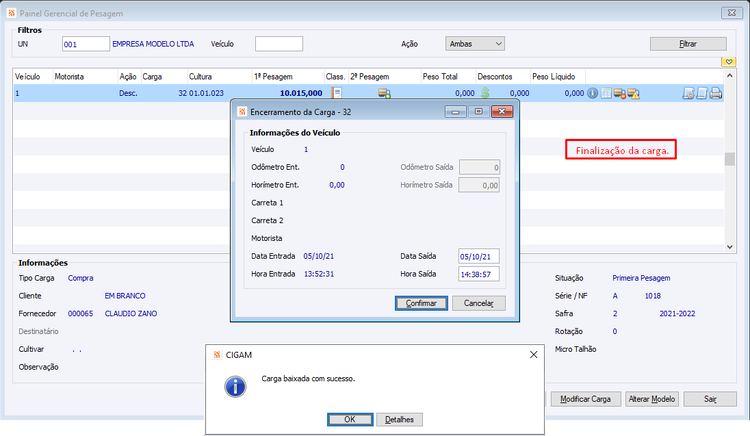Expand the yellow collapse arrow above grid
750x436 pixels.
pyautogui.click(x=728, y=62)
